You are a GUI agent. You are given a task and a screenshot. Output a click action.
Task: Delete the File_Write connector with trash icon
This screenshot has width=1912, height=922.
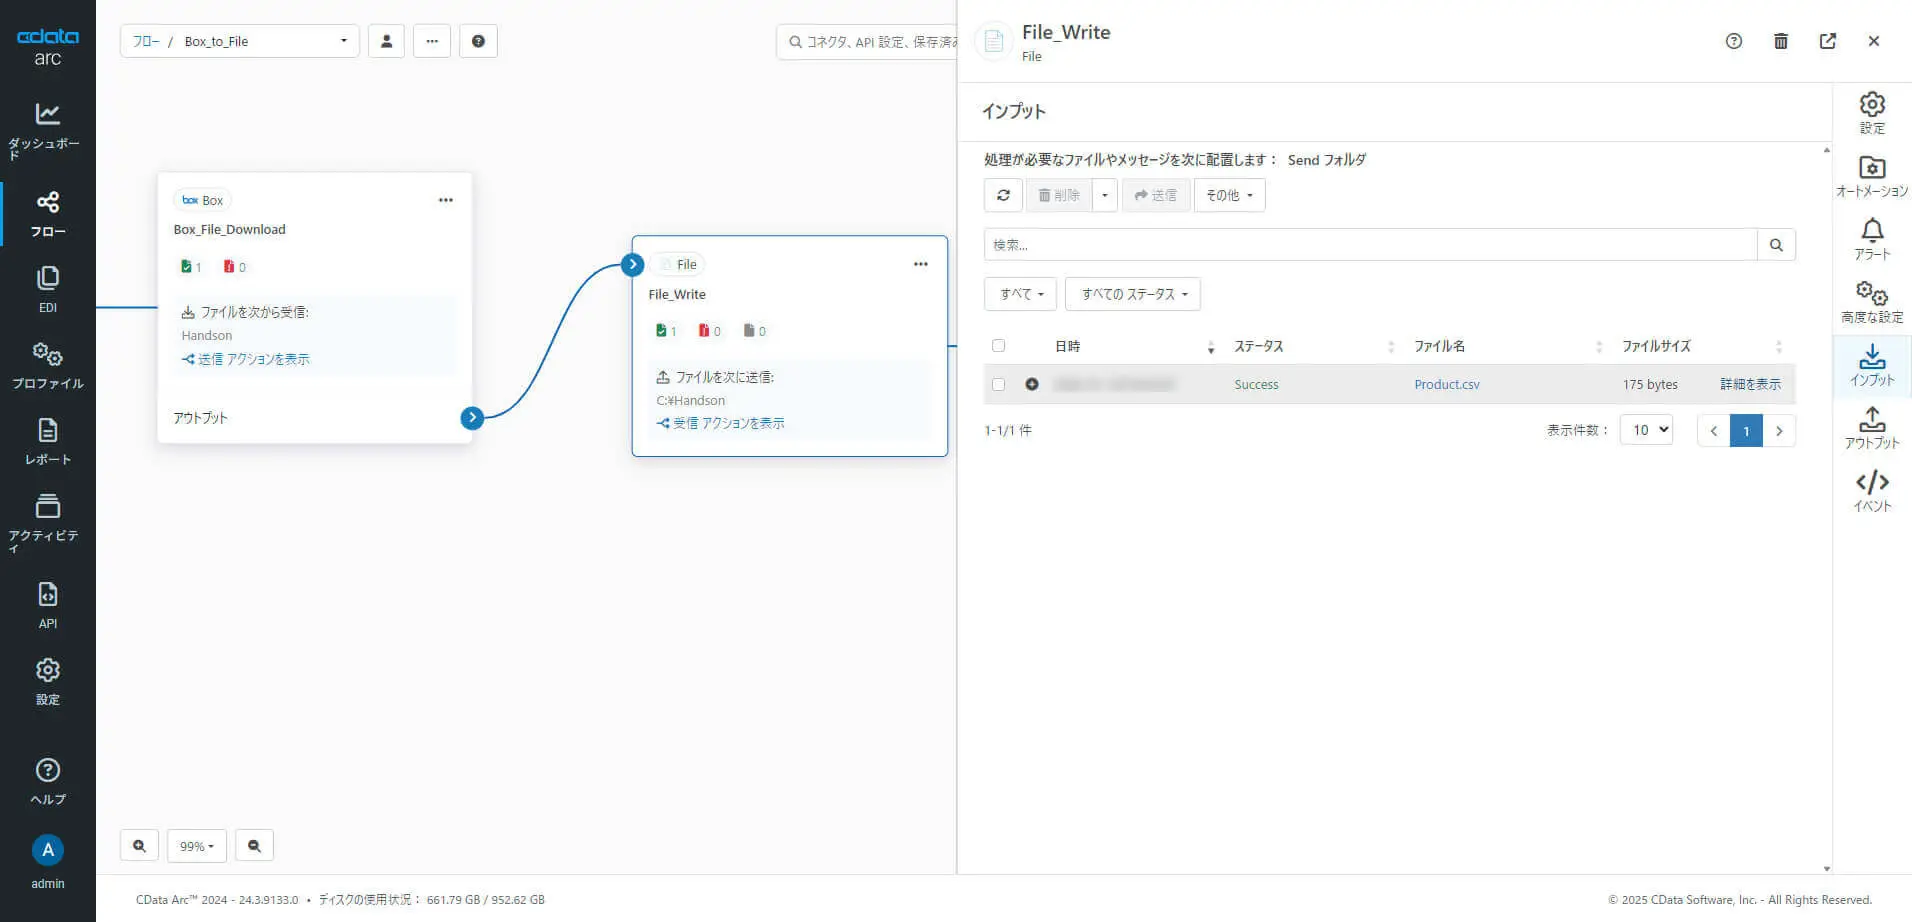point(1781,41)
